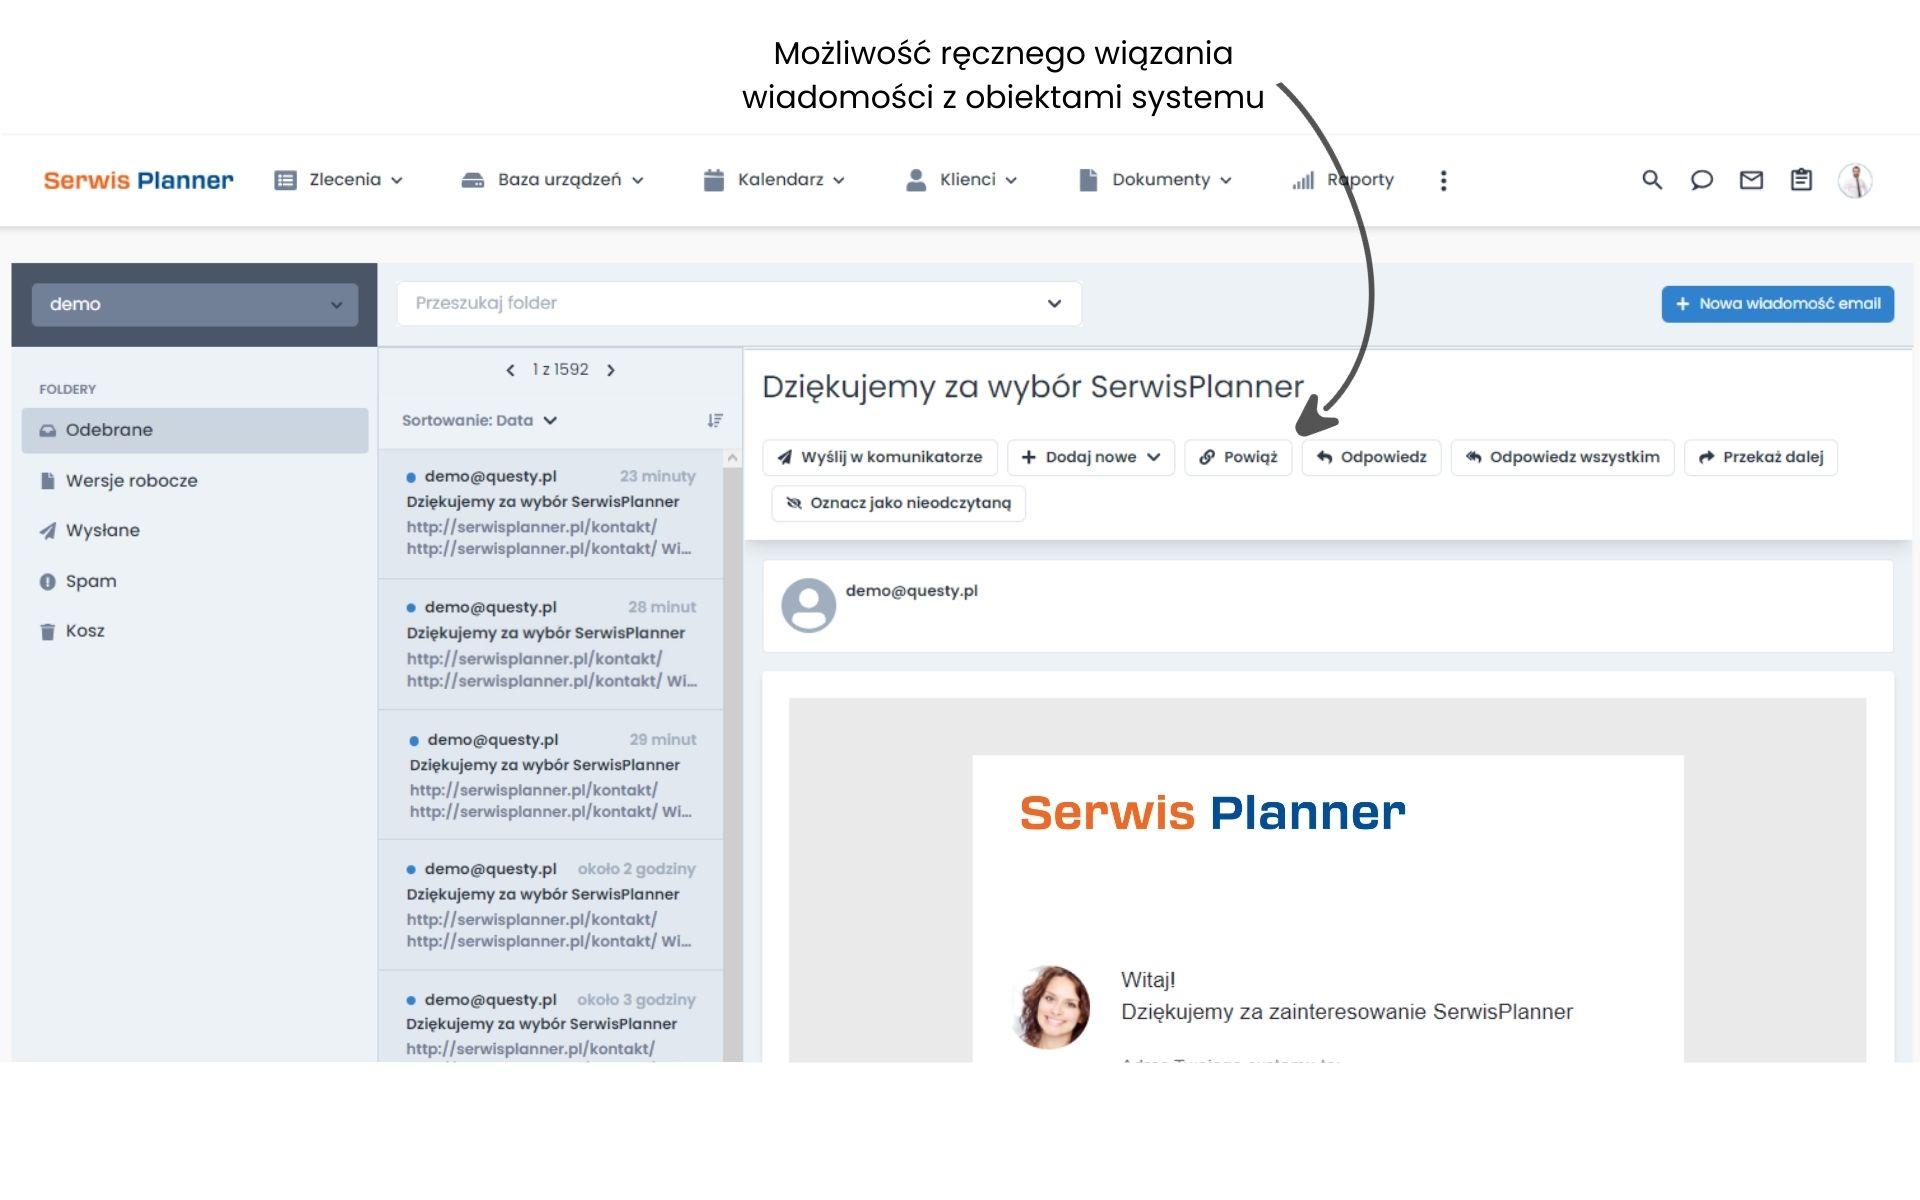Go to next message page arrow
This screenshot has width=1920, height=1200.
611,370
